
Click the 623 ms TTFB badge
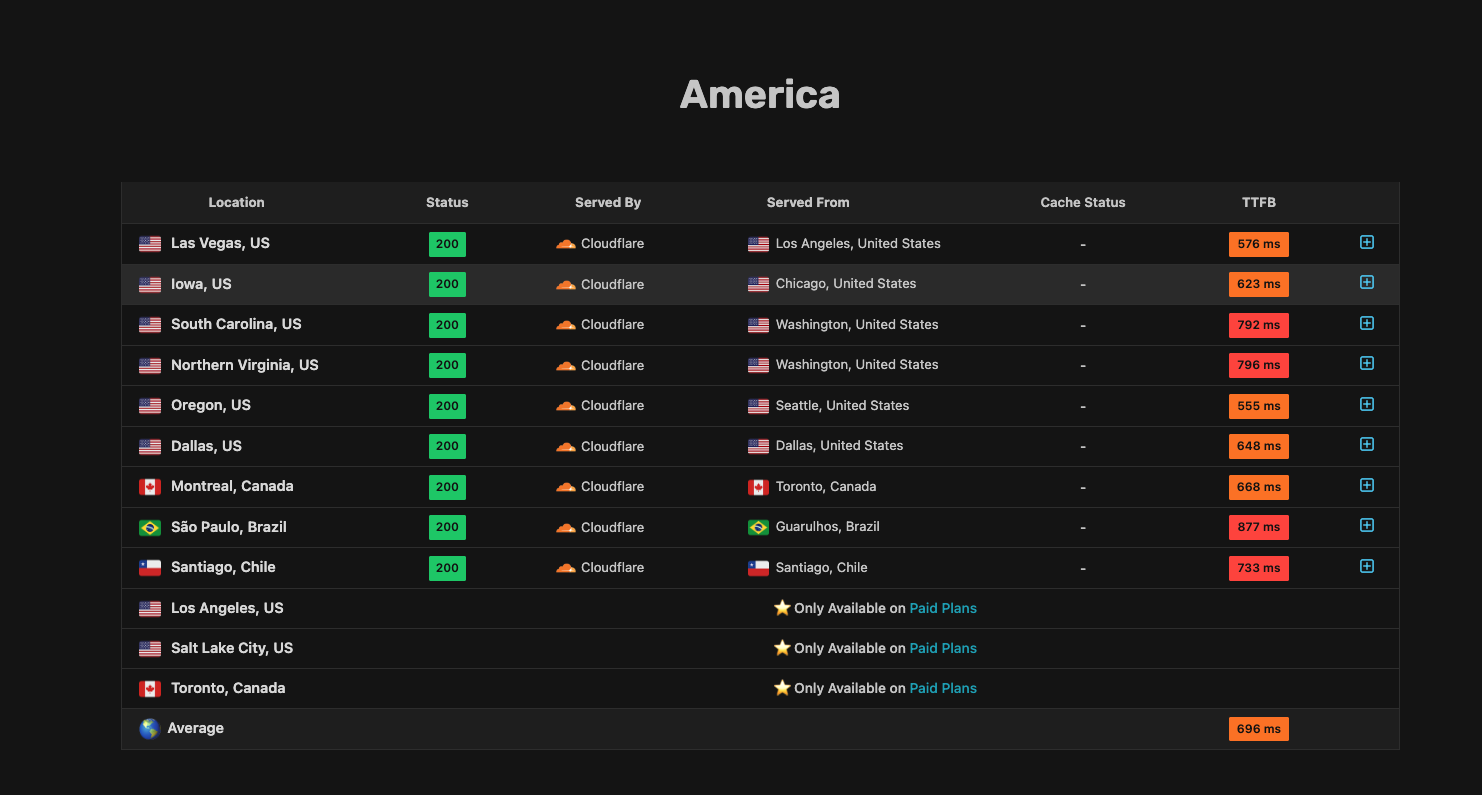pyautogui.click(x=1259, y=285)
